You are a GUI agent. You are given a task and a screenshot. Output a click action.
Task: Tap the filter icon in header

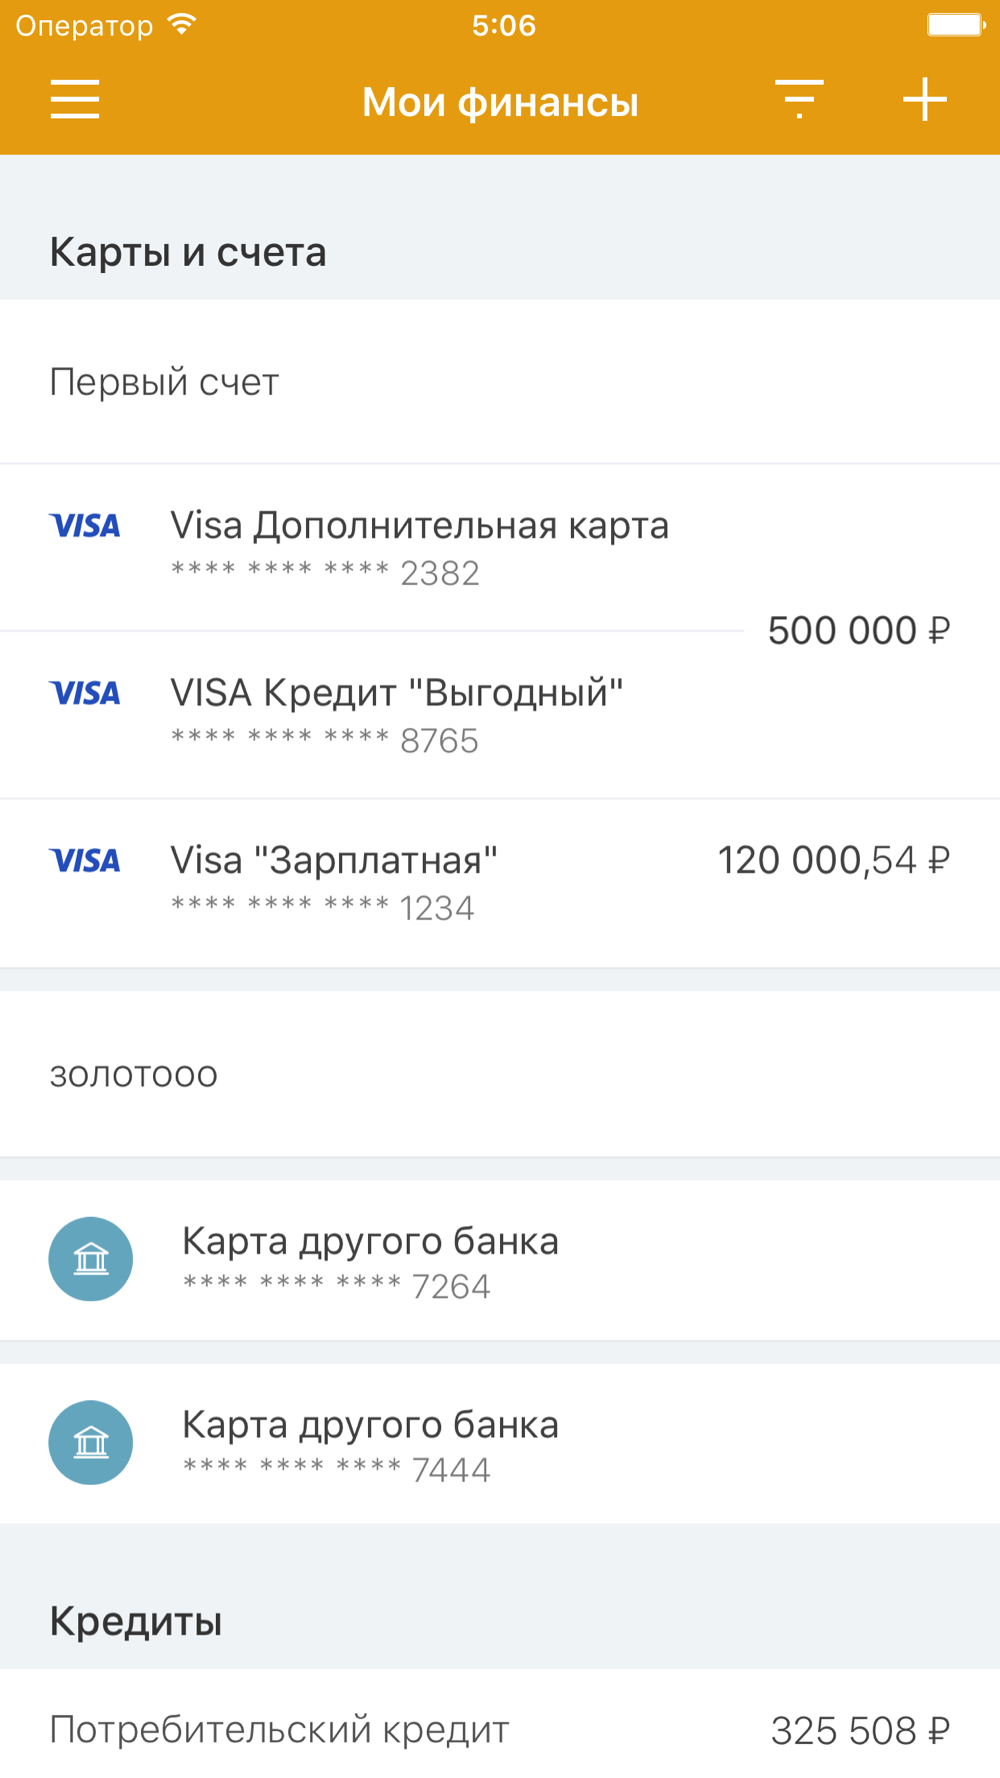(799, 100)
